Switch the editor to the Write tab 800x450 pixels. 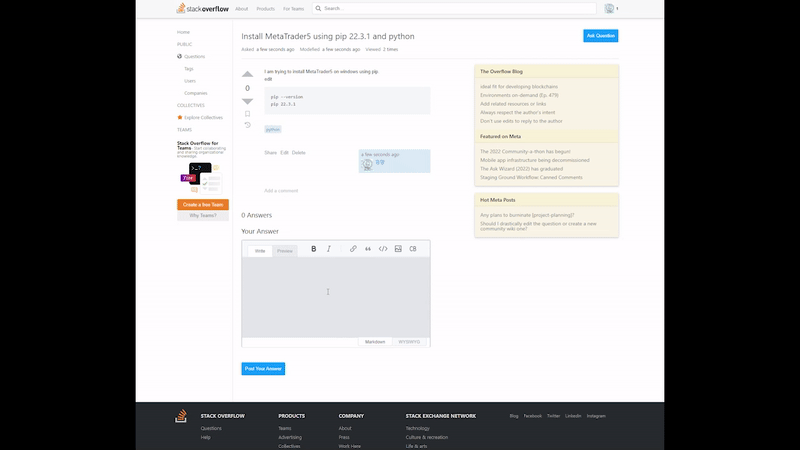(x=260, y=251)
